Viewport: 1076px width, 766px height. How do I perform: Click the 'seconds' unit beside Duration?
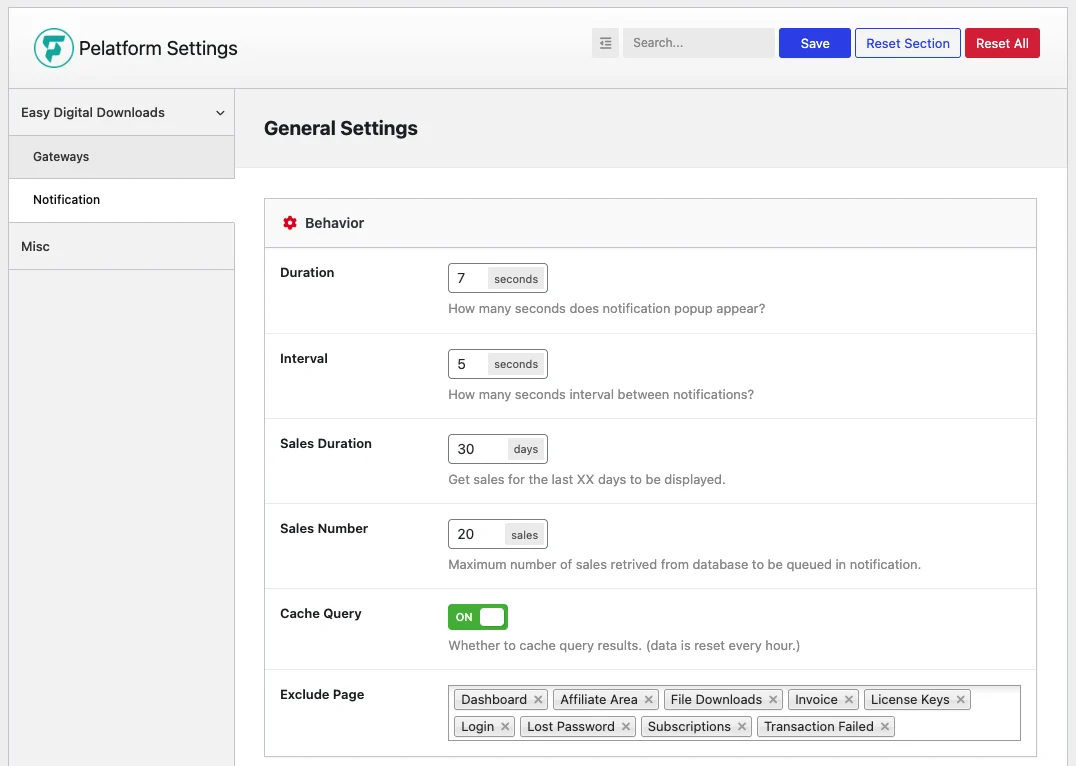(516, 279)
